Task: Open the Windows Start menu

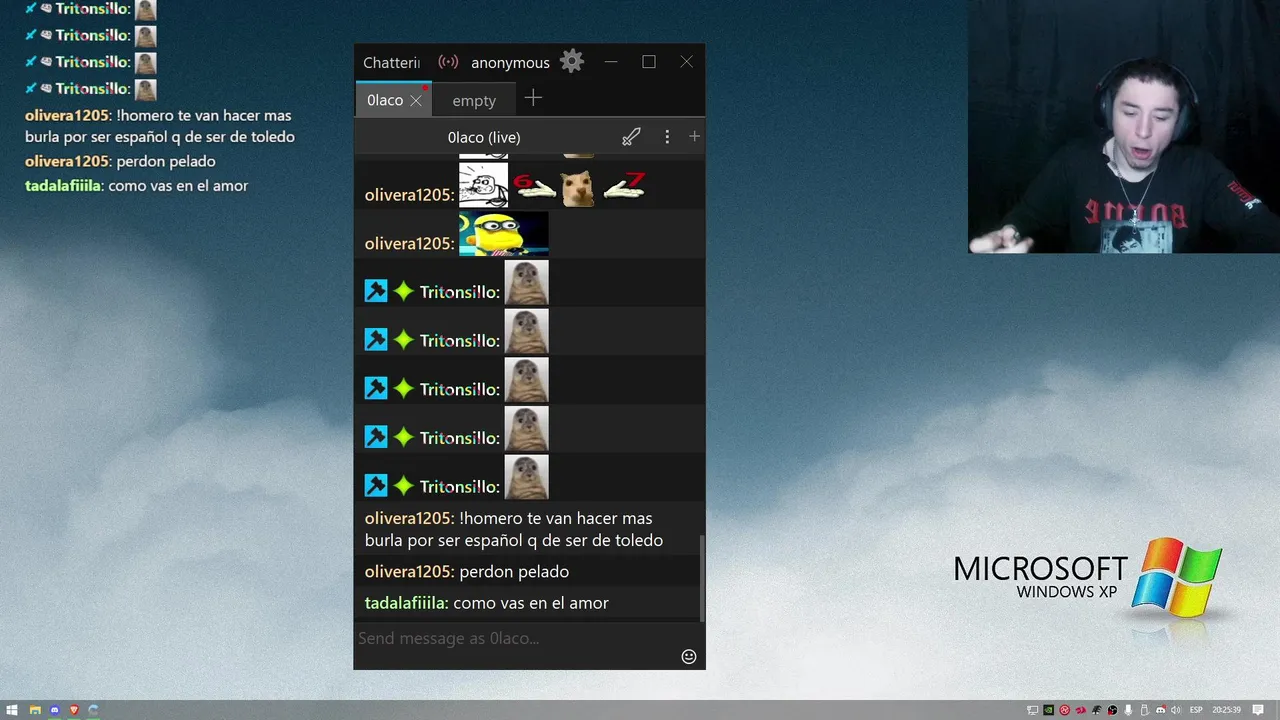Action: pos(12,710)
